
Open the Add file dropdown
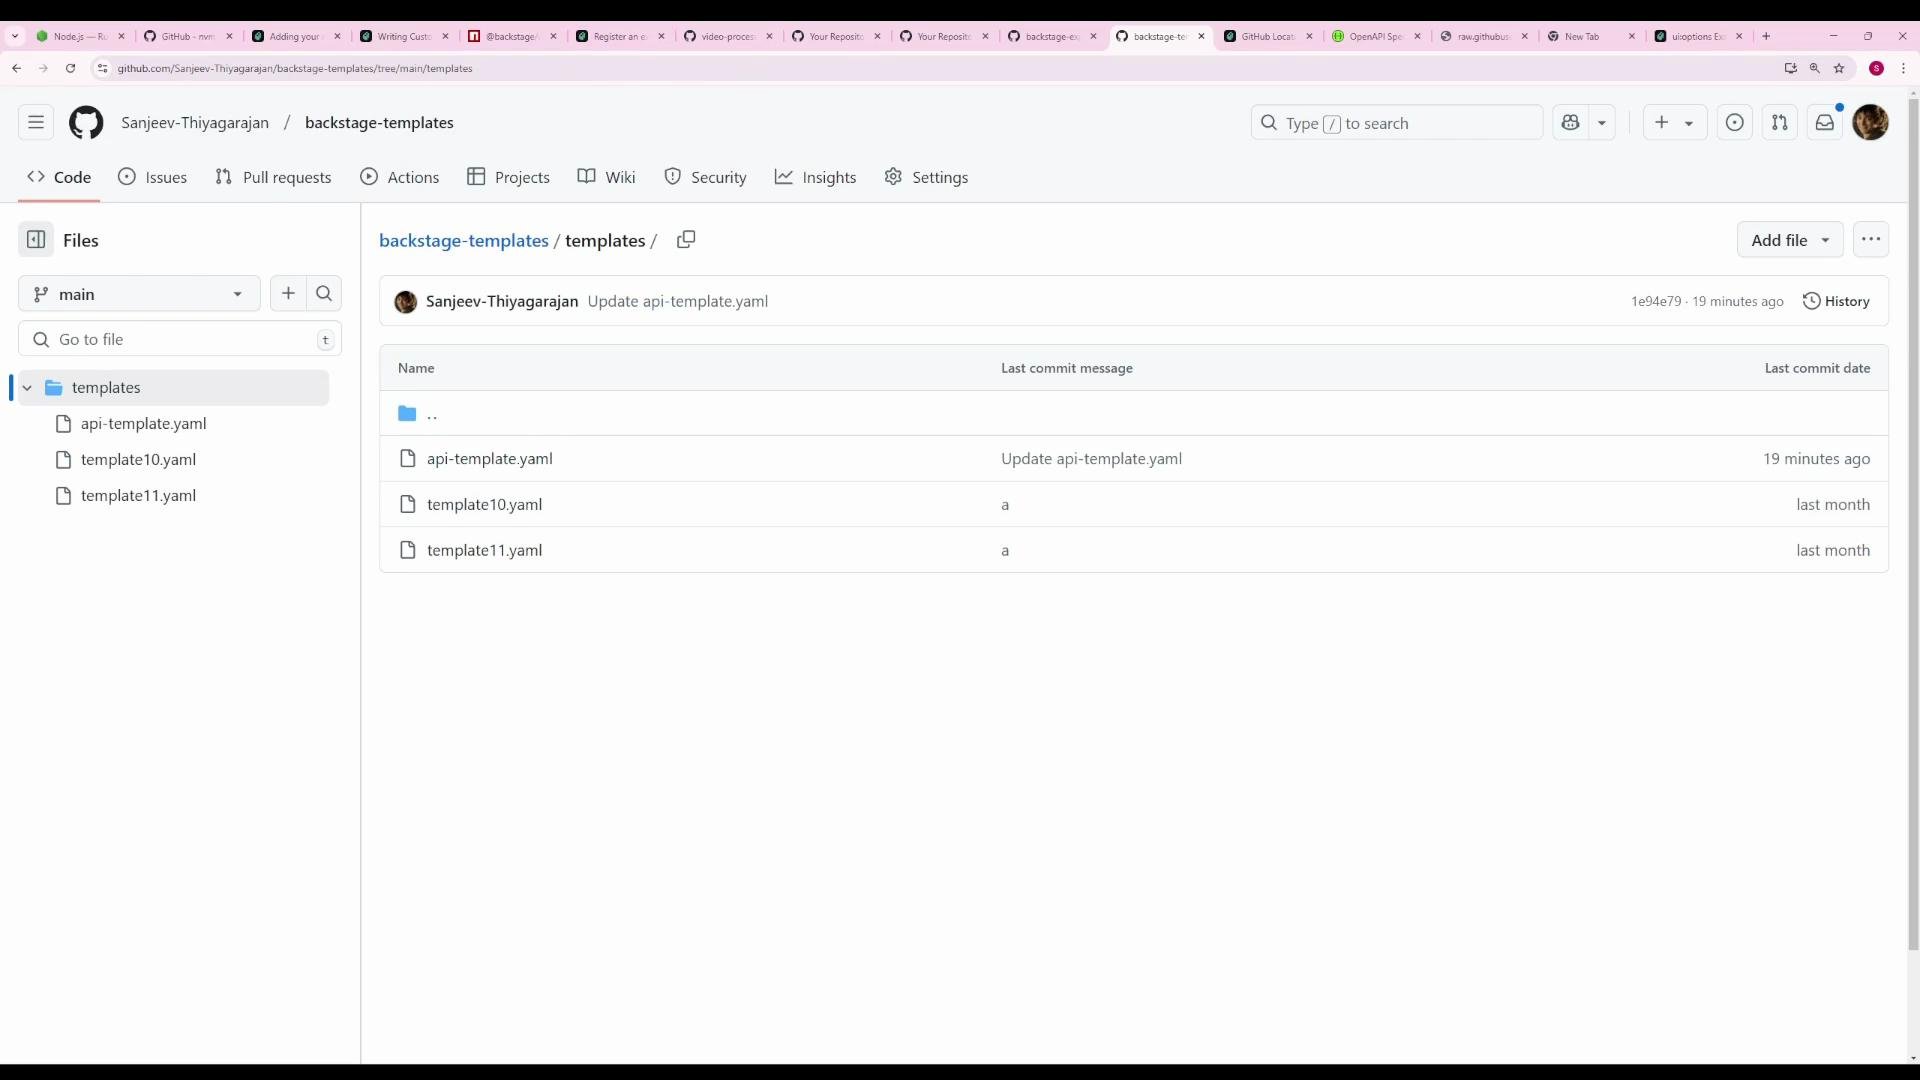(x=1790, y=240)
